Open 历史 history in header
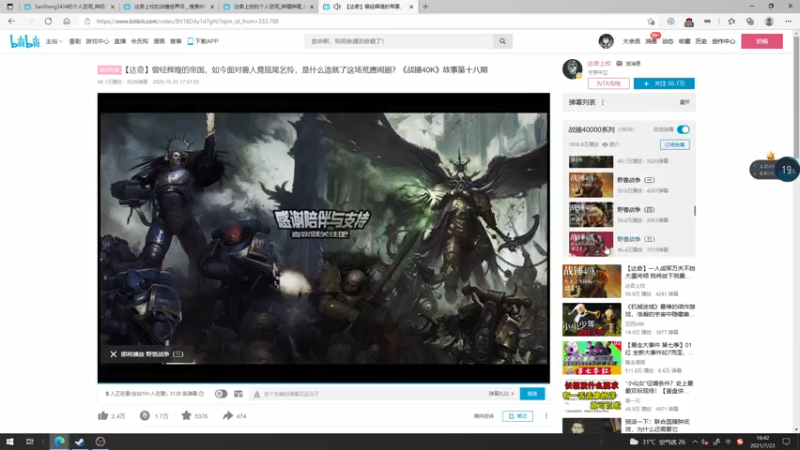The image size is (800, 450). pos(701,41)
